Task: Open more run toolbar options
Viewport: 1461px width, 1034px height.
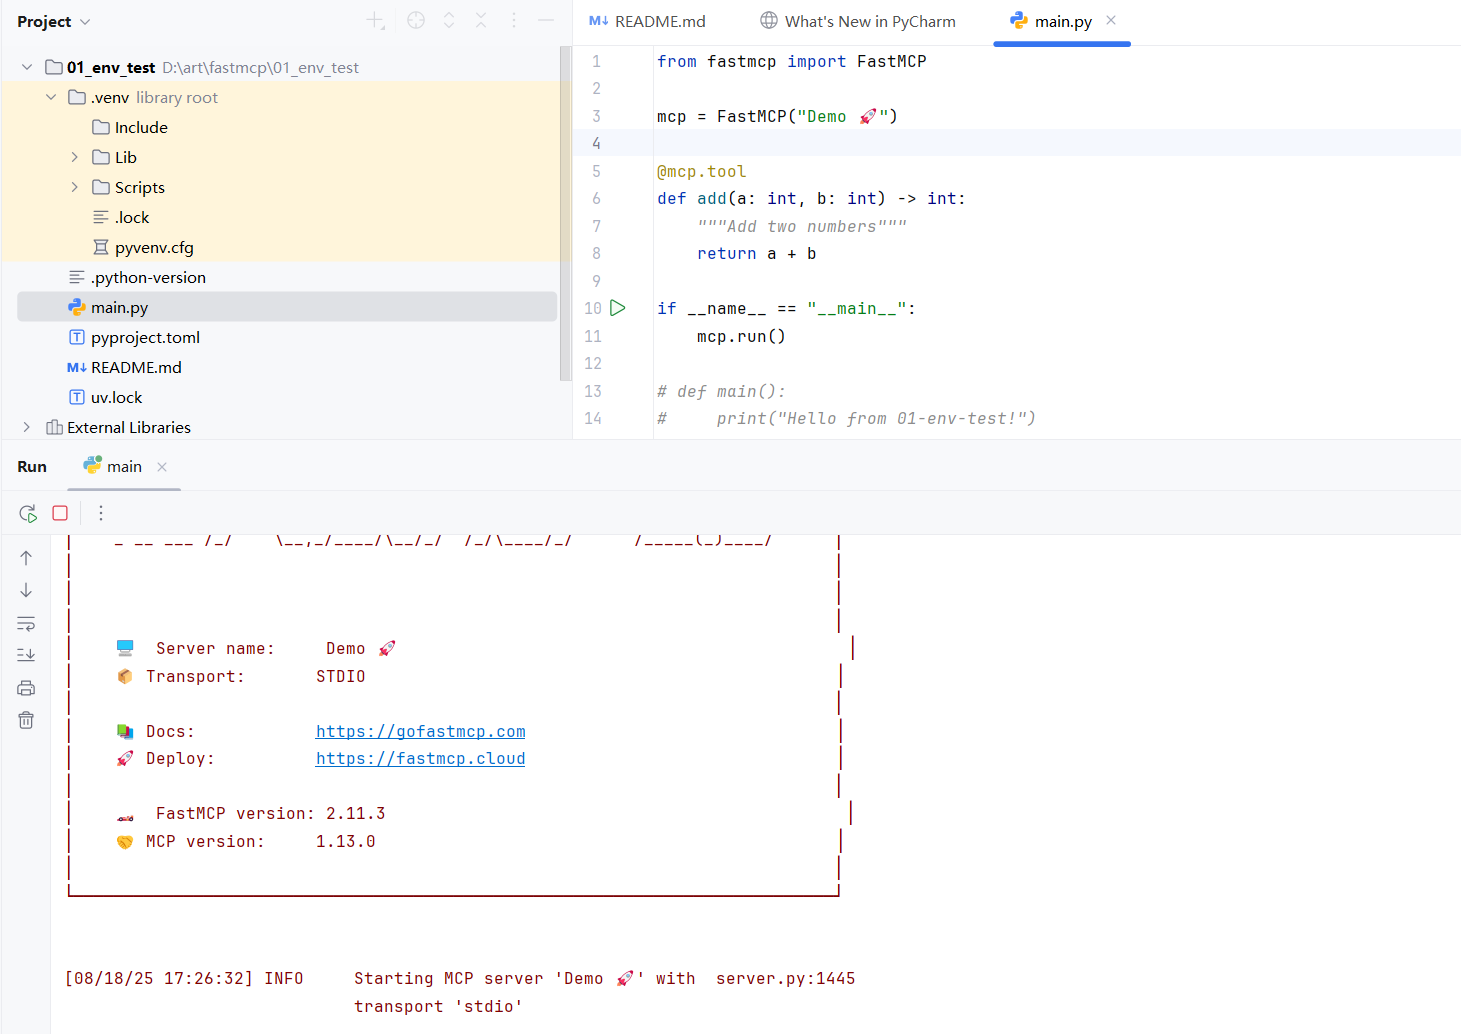Action: (100, 513)
